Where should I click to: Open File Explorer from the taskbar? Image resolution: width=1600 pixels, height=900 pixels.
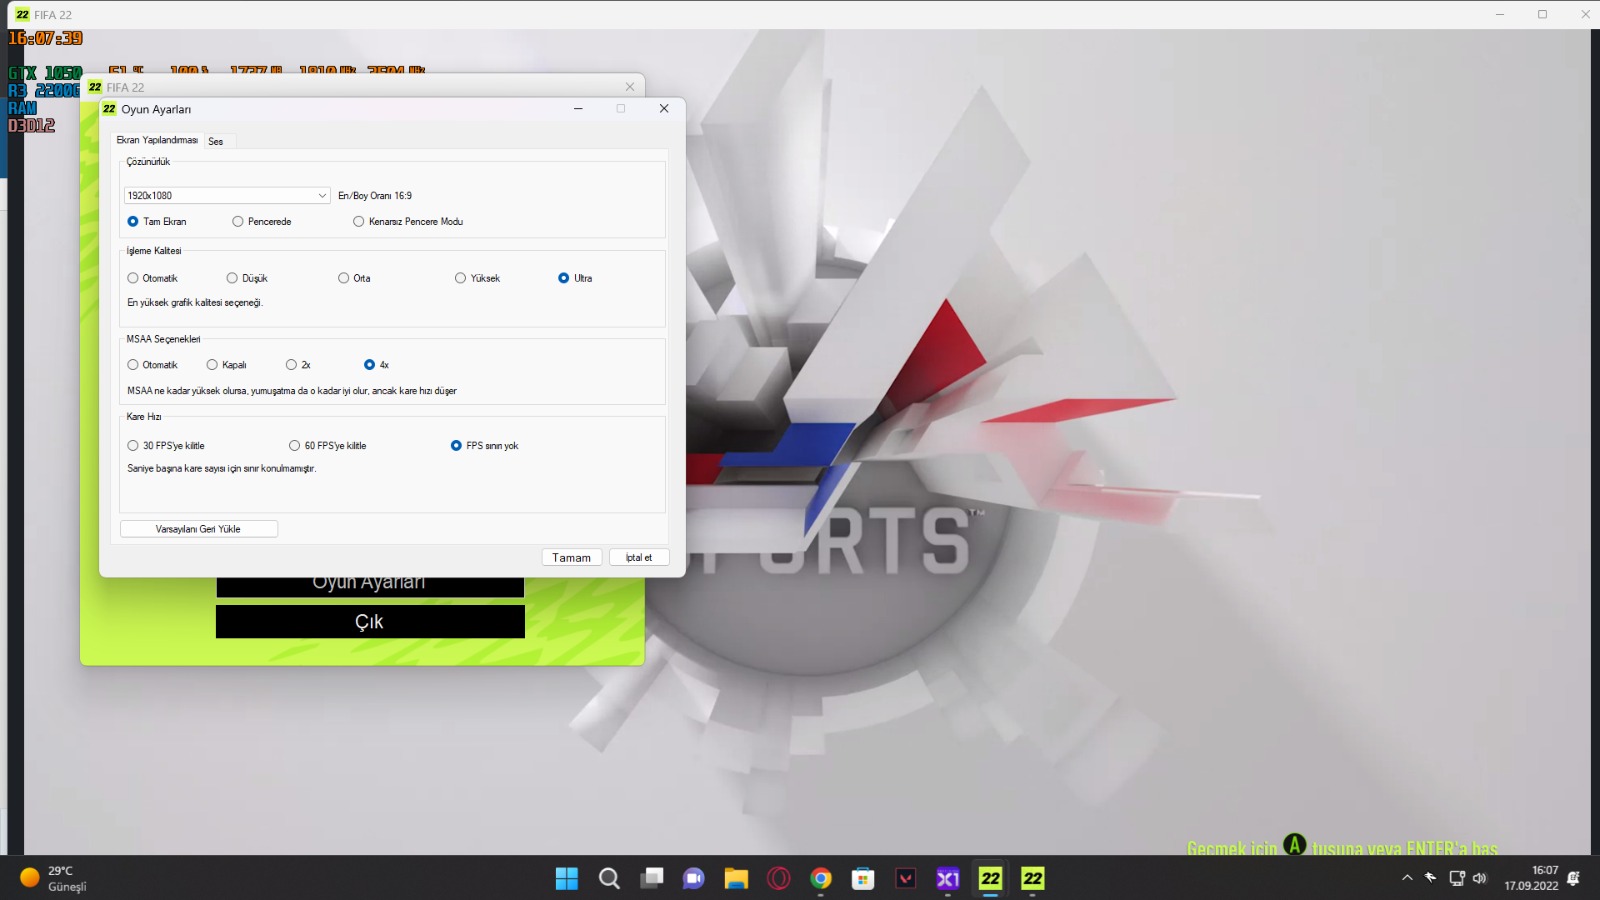[736, 878]
